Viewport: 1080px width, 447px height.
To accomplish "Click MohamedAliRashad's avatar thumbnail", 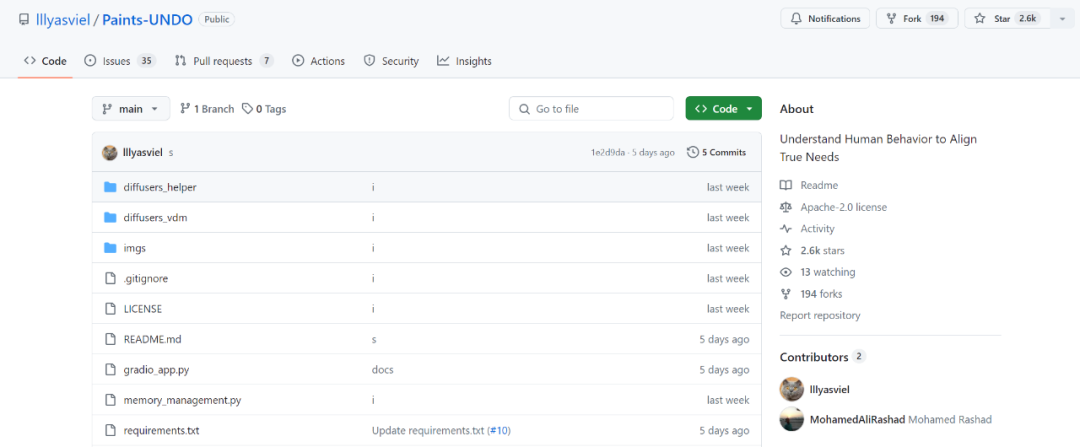I will tap(791, 419).
